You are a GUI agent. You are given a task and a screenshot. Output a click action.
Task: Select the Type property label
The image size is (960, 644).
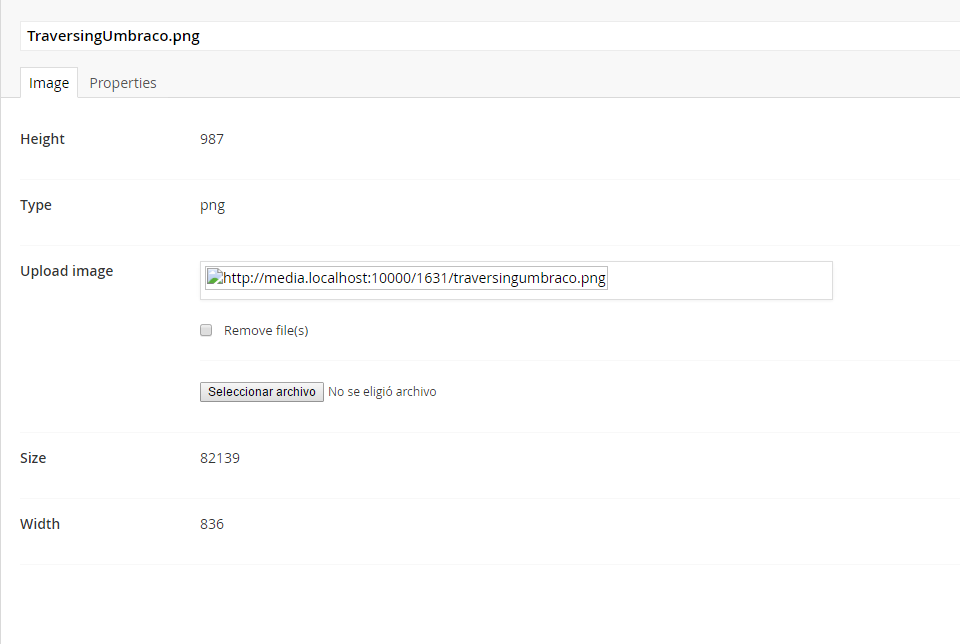[36, 205]
